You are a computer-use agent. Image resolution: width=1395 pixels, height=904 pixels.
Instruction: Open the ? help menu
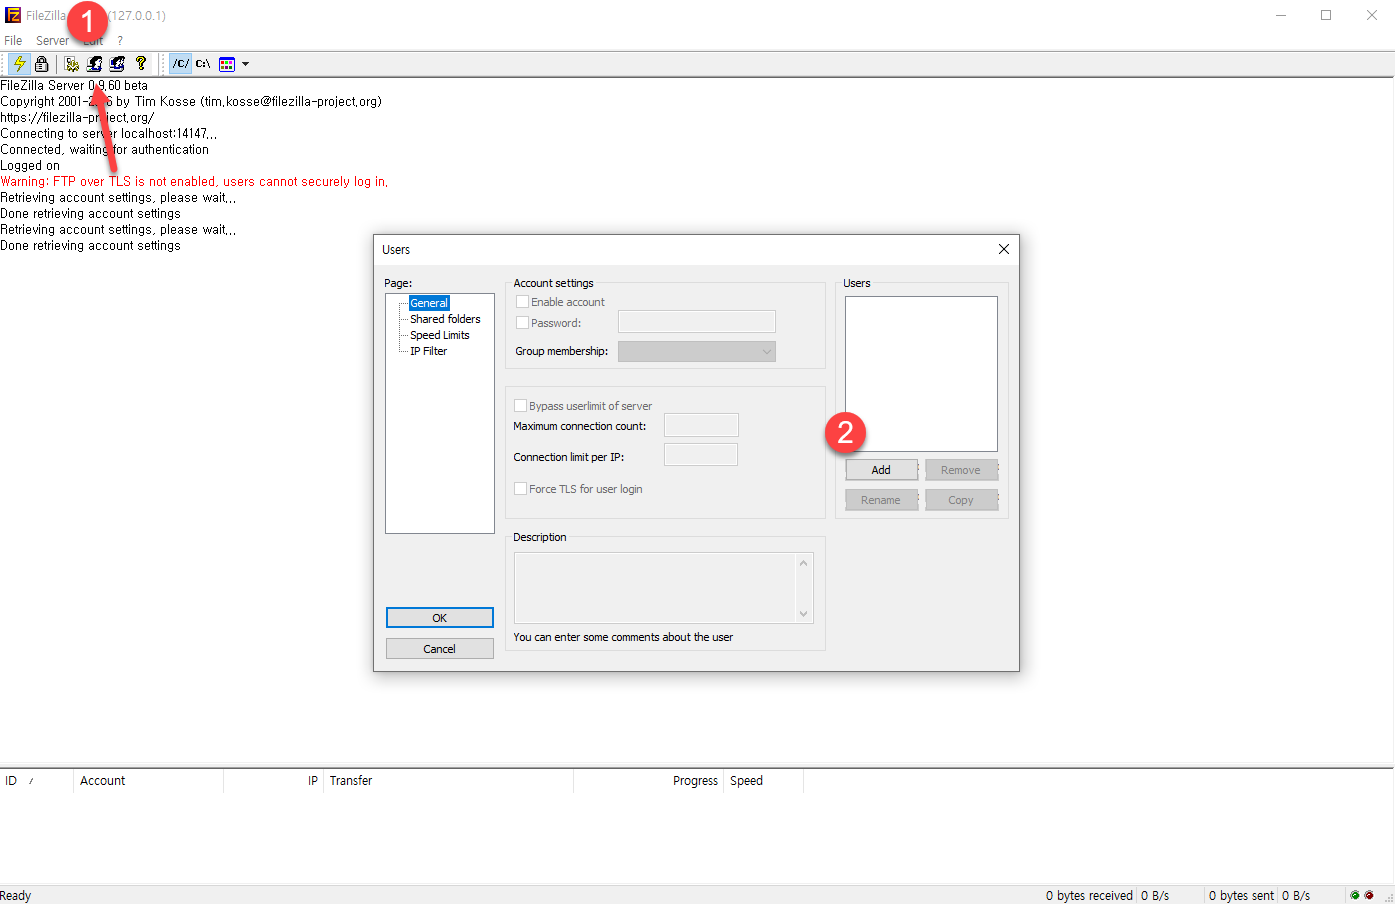pos(120,40)
